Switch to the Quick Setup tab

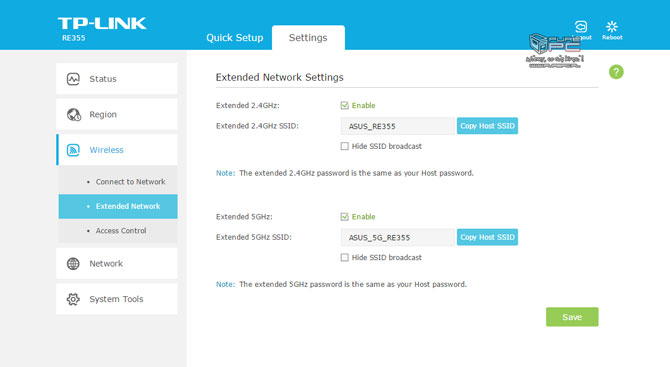coord(235,38)
